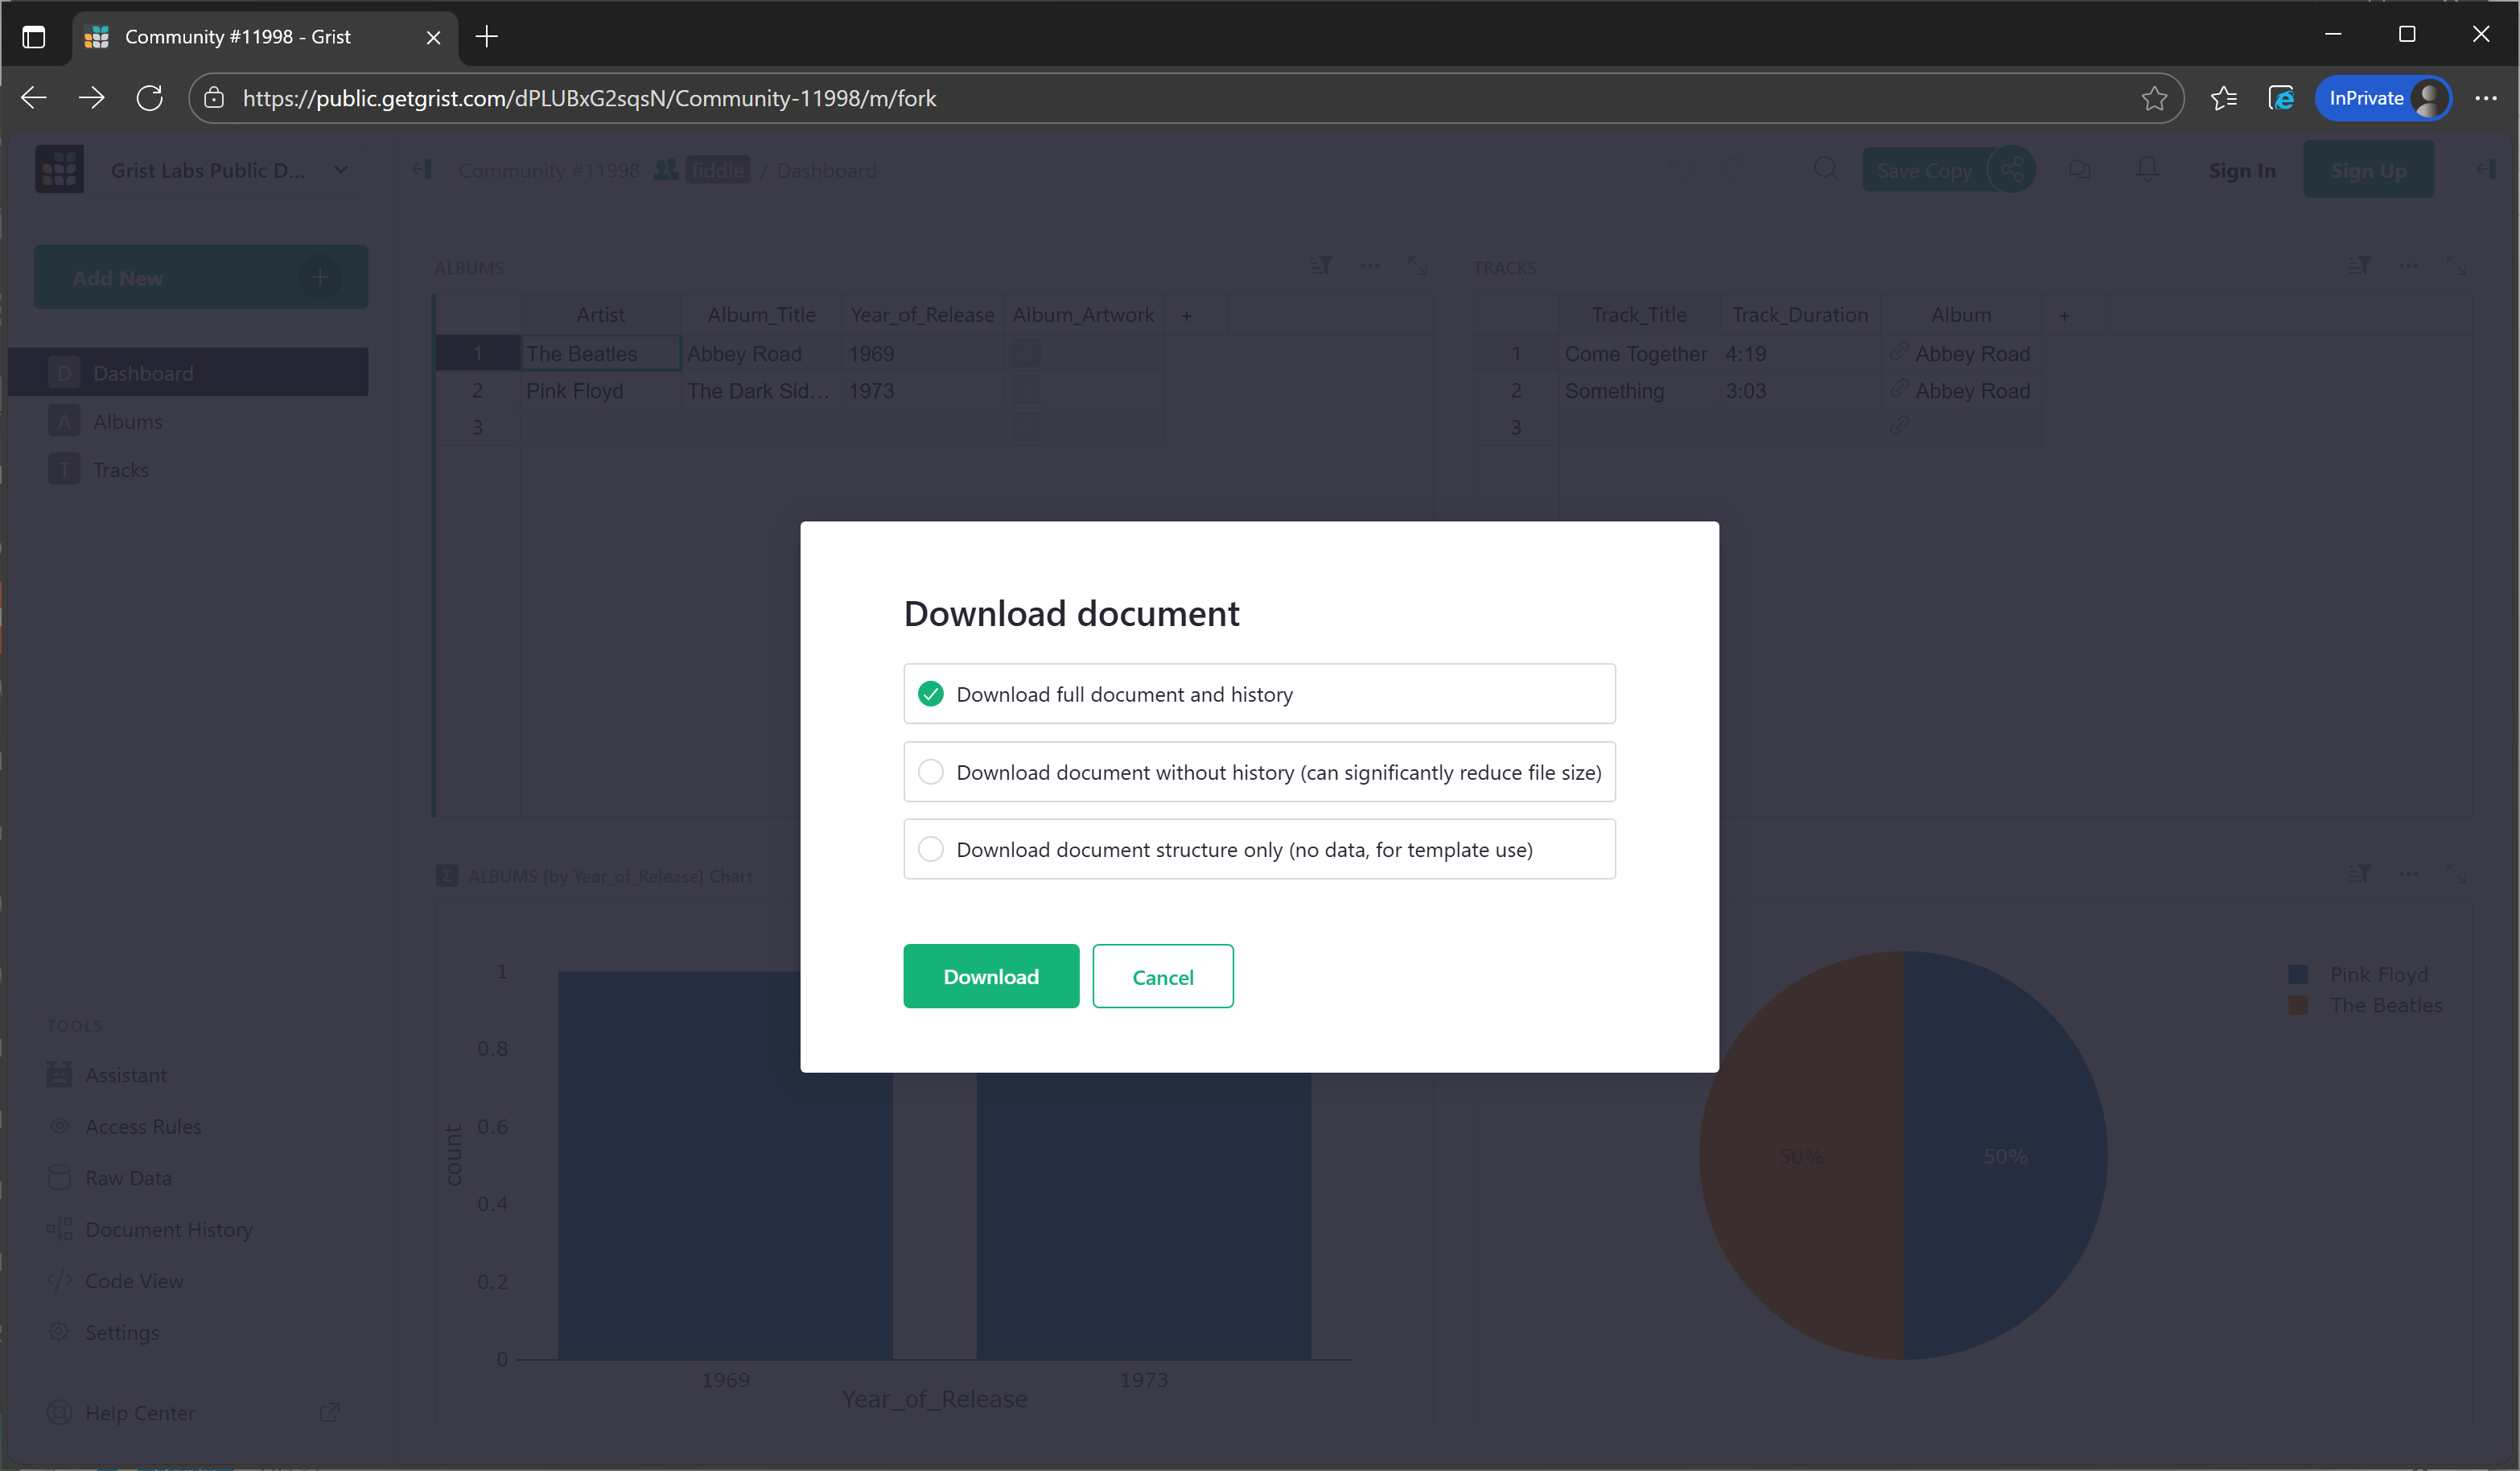Open the discussion comments icon
Screen dimensions: 2520x1471
[x=2079, y=170]
